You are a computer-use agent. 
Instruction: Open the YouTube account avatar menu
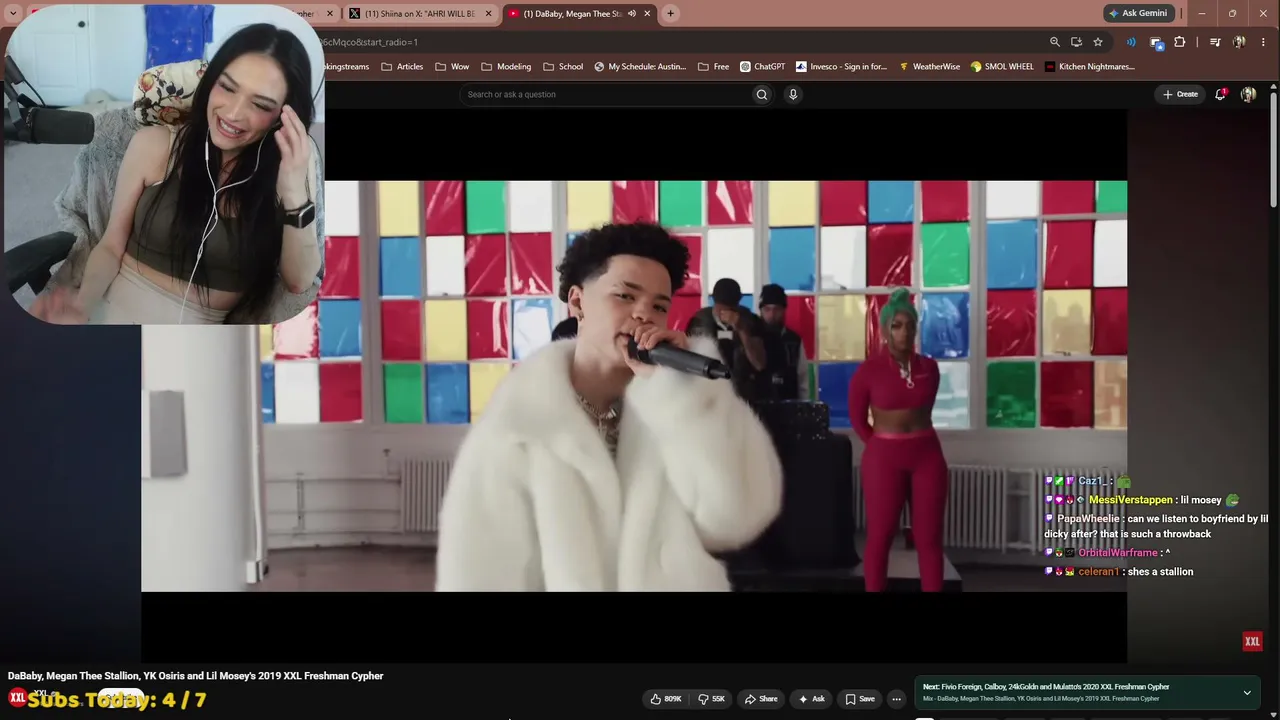pyautogui.click(x=1248, y=94)
